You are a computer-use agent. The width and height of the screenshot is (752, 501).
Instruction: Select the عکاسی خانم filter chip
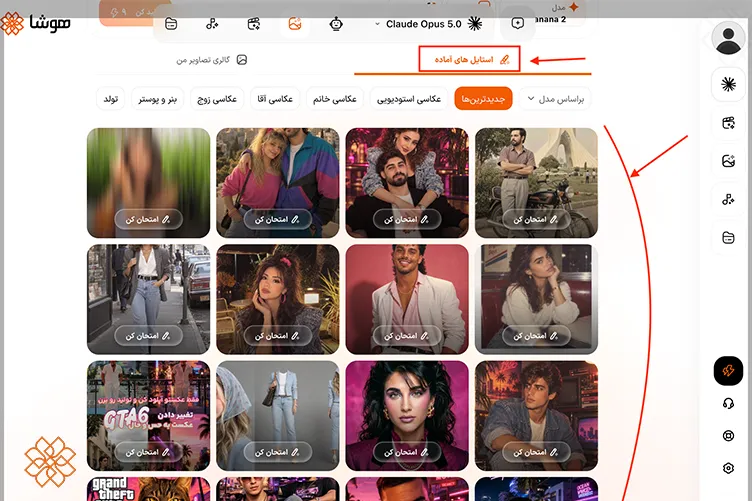[335, 99]
